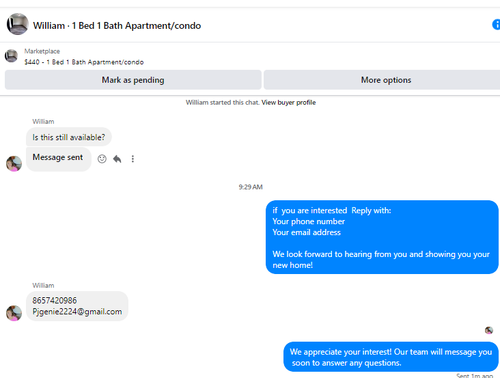
Task: Click the blue conversation info icon
Action: tap(496, 25)
